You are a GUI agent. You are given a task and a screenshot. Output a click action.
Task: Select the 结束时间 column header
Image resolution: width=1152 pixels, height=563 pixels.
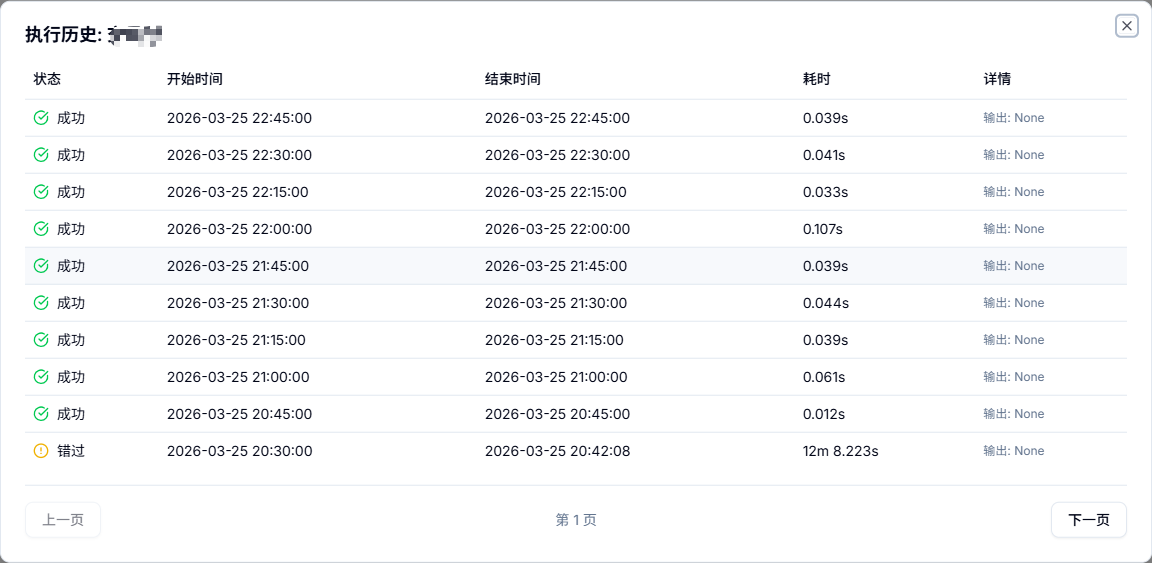click(x=513, y=79)
